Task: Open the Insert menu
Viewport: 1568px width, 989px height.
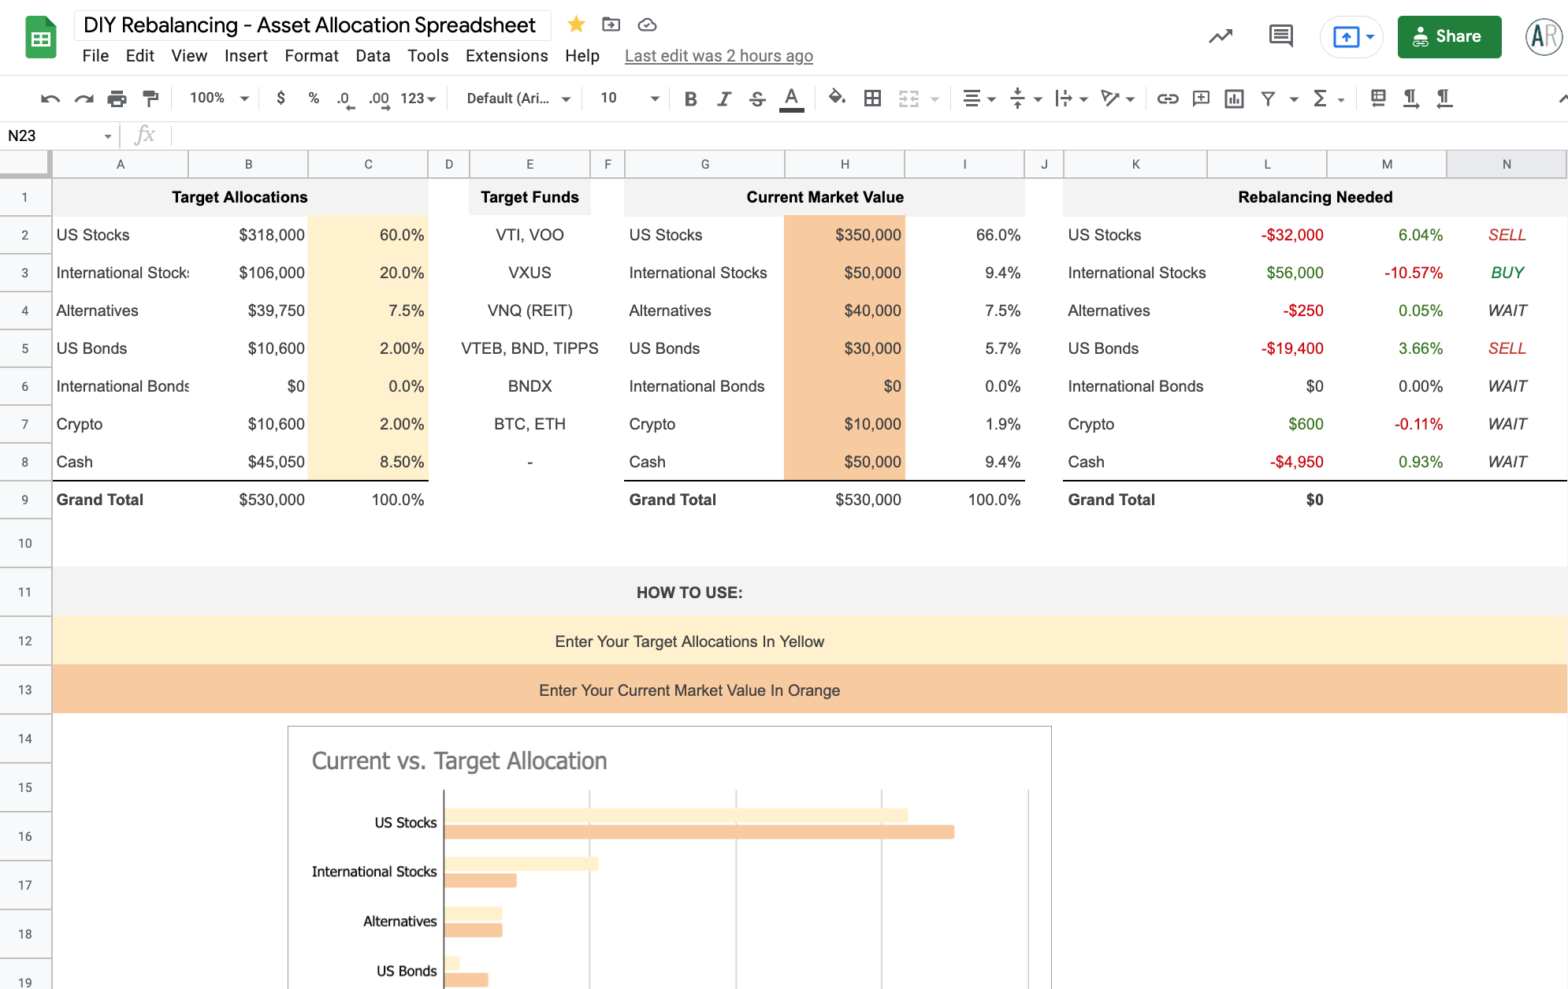Action: coord(246,56)
